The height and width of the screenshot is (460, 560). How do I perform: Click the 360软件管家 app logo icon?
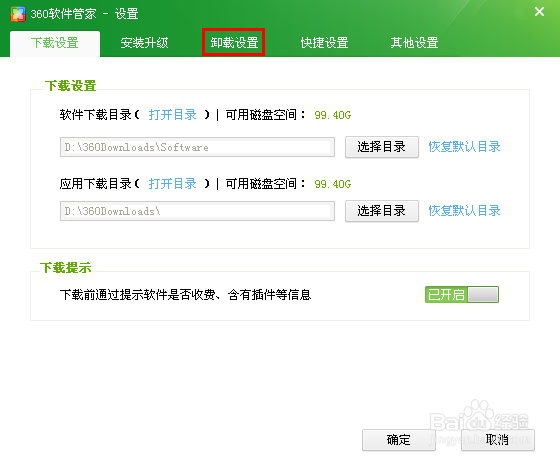(x=18, y=14)
